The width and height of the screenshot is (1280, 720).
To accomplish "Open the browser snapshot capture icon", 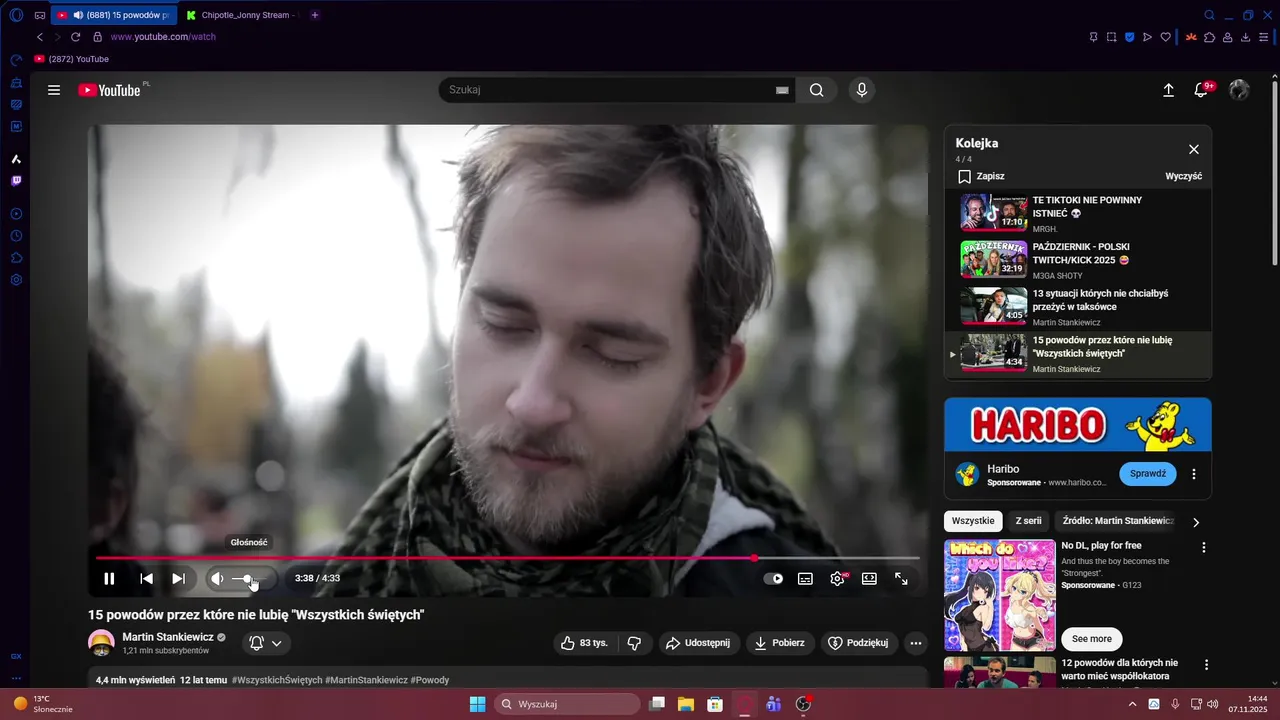I will (1111, 37).
